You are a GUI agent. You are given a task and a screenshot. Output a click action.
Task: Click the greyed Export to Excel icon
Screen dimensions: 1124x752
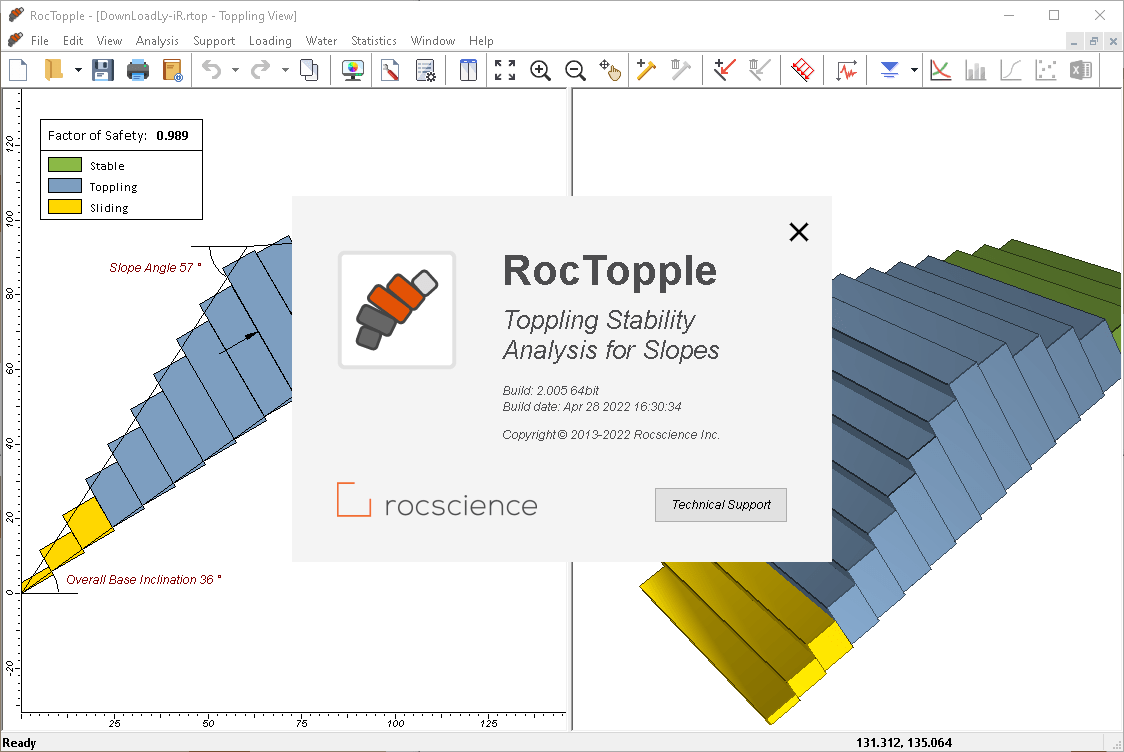pos(1081,70)
